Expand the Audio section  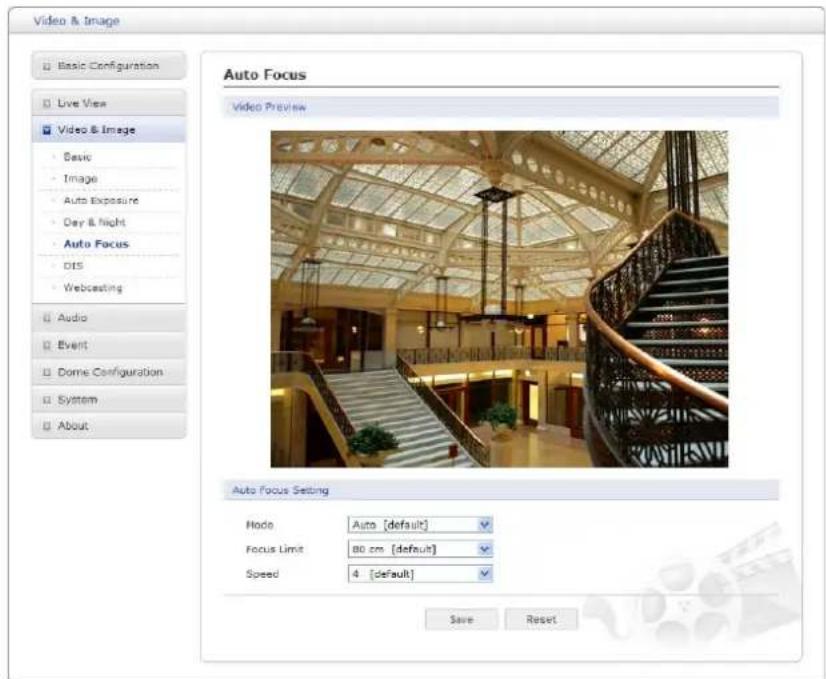[109, 318]
